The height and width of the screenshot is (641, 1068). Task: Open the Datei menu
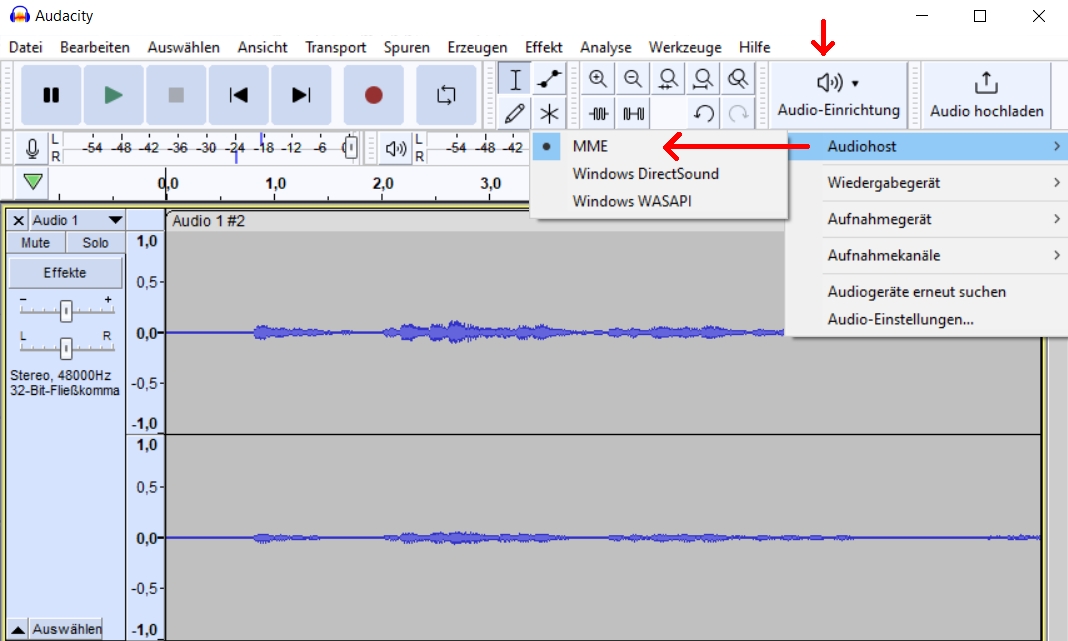26,47
